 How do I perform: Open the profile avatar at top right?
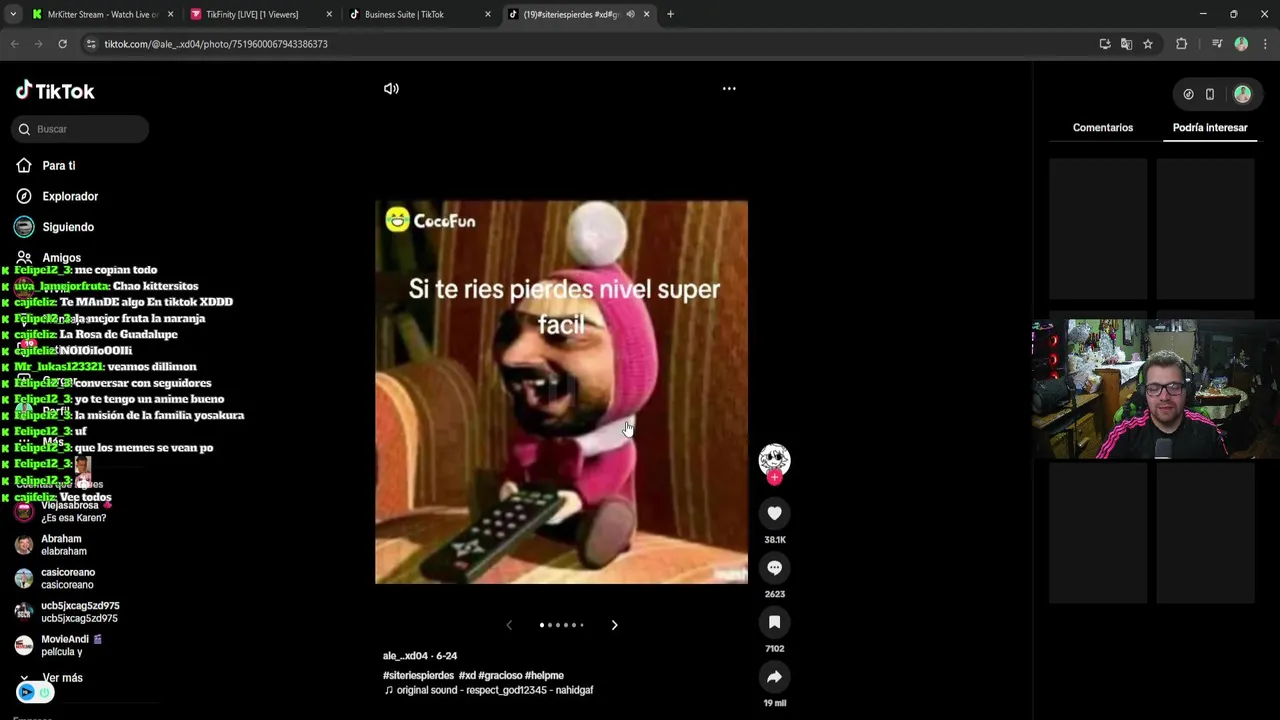click(1242, 94)
